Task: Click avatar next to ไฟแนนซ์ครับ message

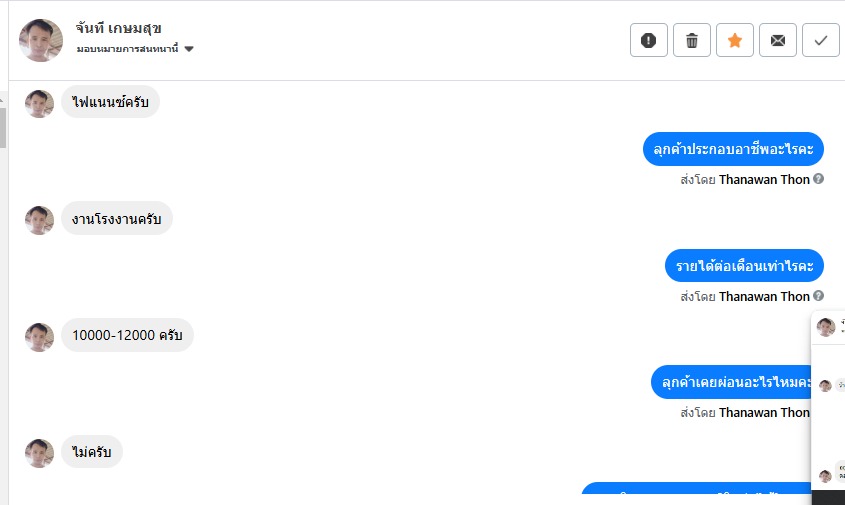Action: click(39, 103)
